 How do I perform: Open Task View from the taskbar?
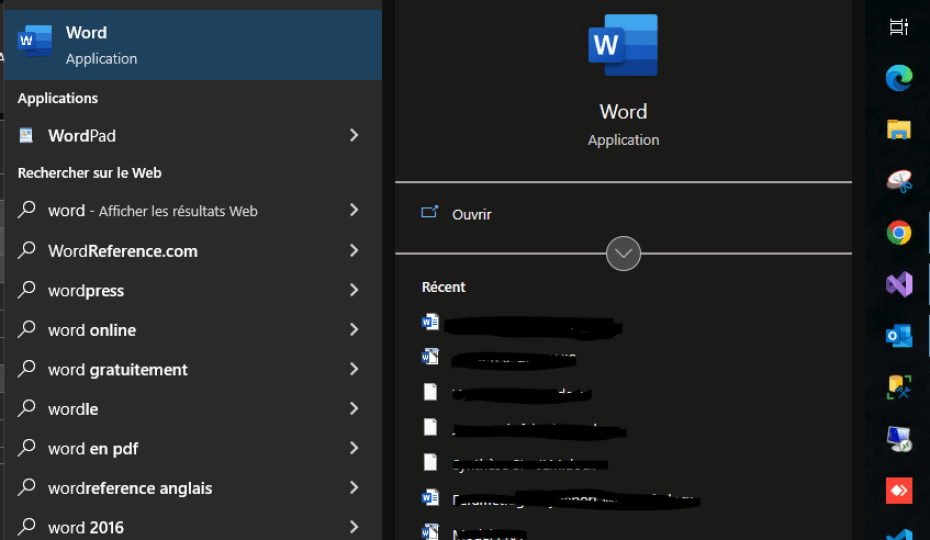[x=899, y=27]
